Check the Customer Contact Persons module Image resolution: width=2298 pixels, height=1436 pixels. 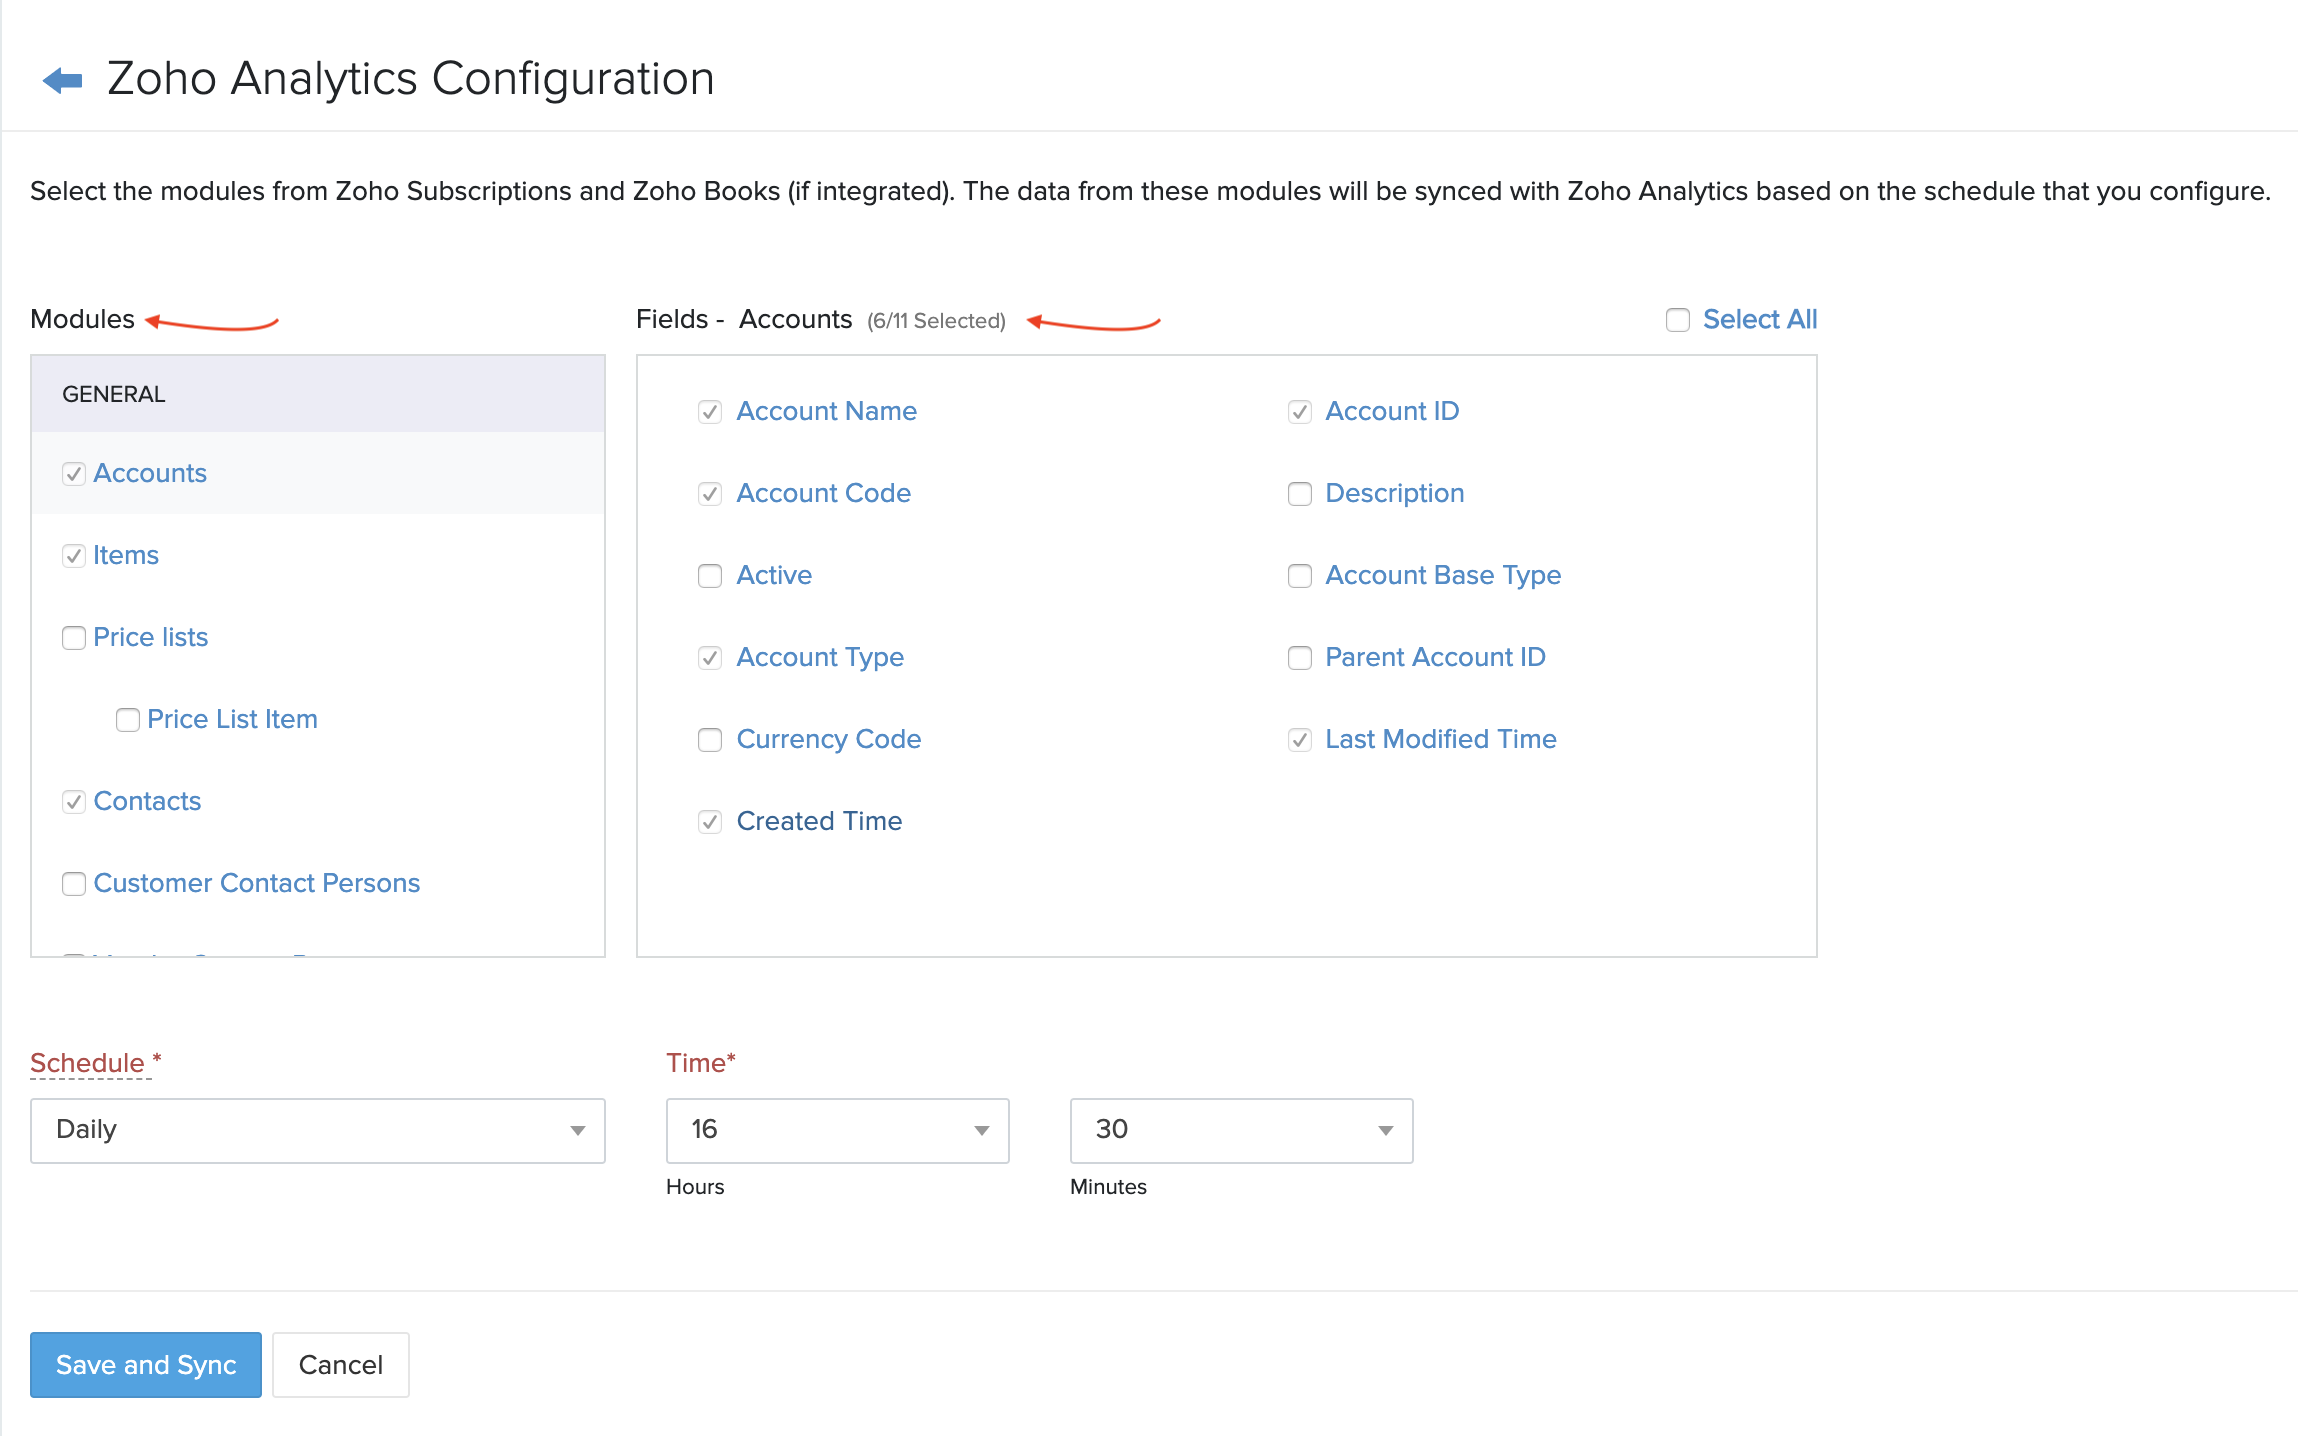pyautogui.click(x=74, y=884)
